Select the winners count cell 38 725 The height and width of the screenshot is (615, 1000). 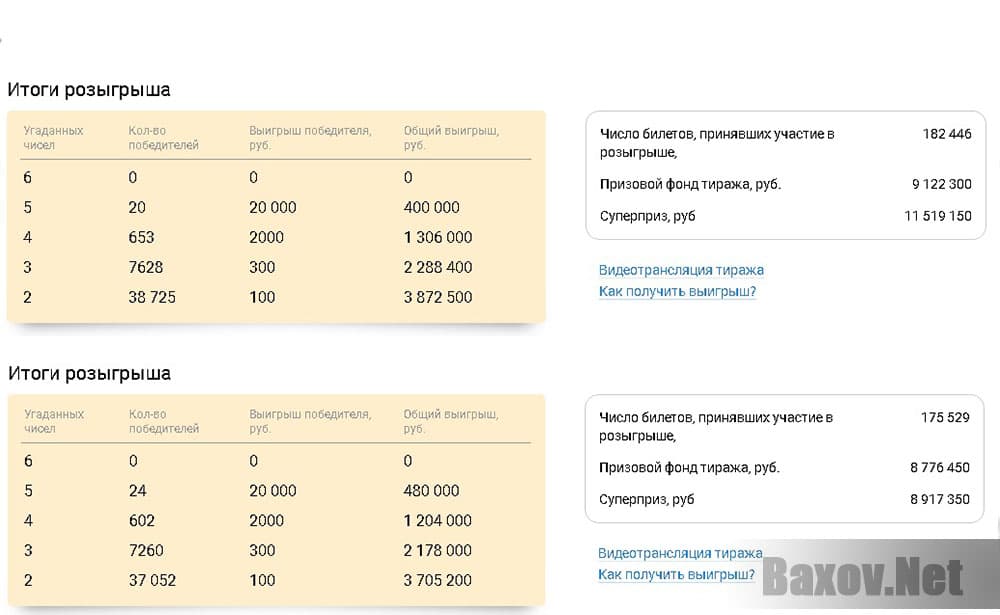[x=152, y=297]
